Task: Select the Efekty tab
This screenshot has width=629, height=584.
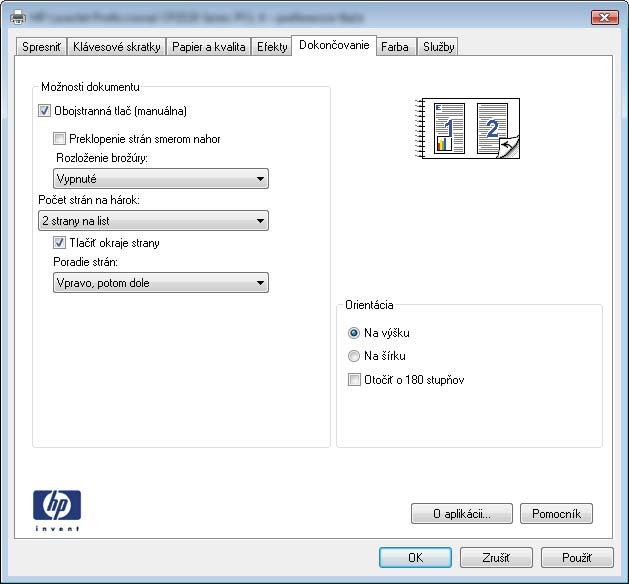Action: (272, 47)
